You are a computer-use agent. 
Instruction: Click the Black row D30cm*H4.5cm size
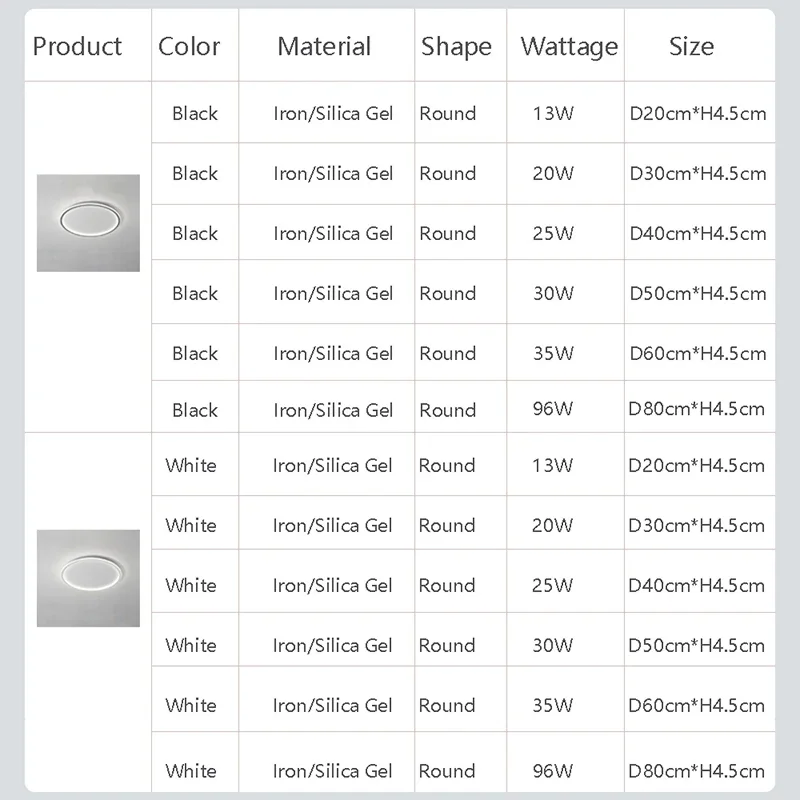[698, 173]
